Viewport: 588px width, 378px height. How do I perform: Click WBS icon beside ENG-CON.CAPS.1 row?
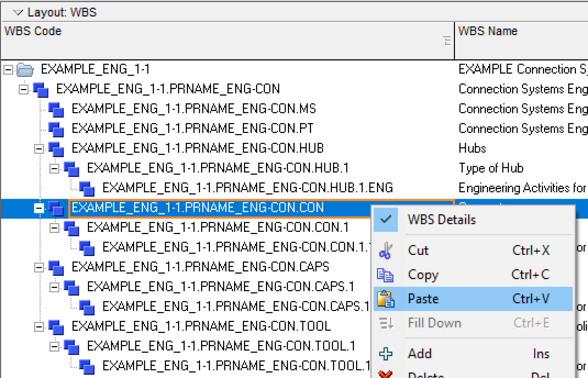(x=72, y=288)
